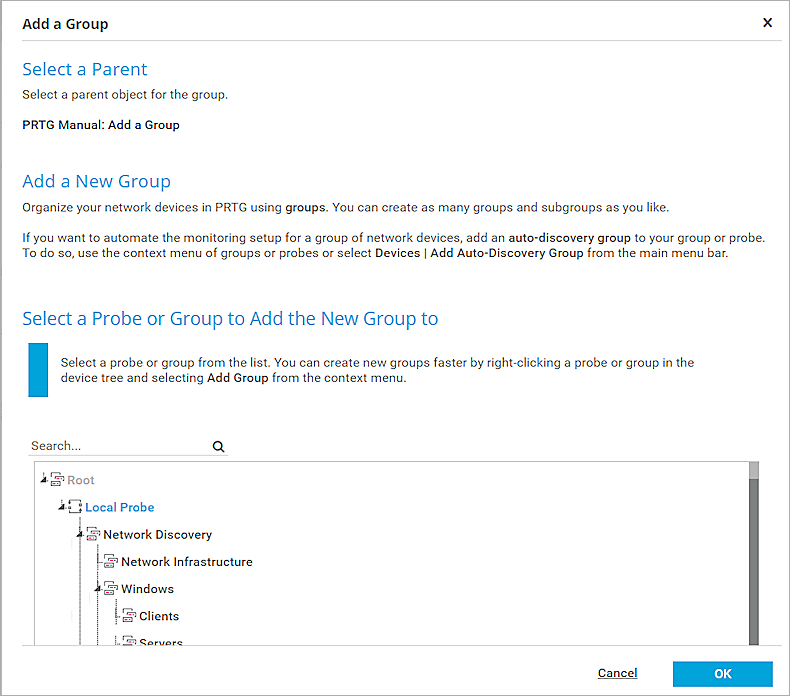Open the PRTG Manual: Add a Group link

tap(101, 125)
